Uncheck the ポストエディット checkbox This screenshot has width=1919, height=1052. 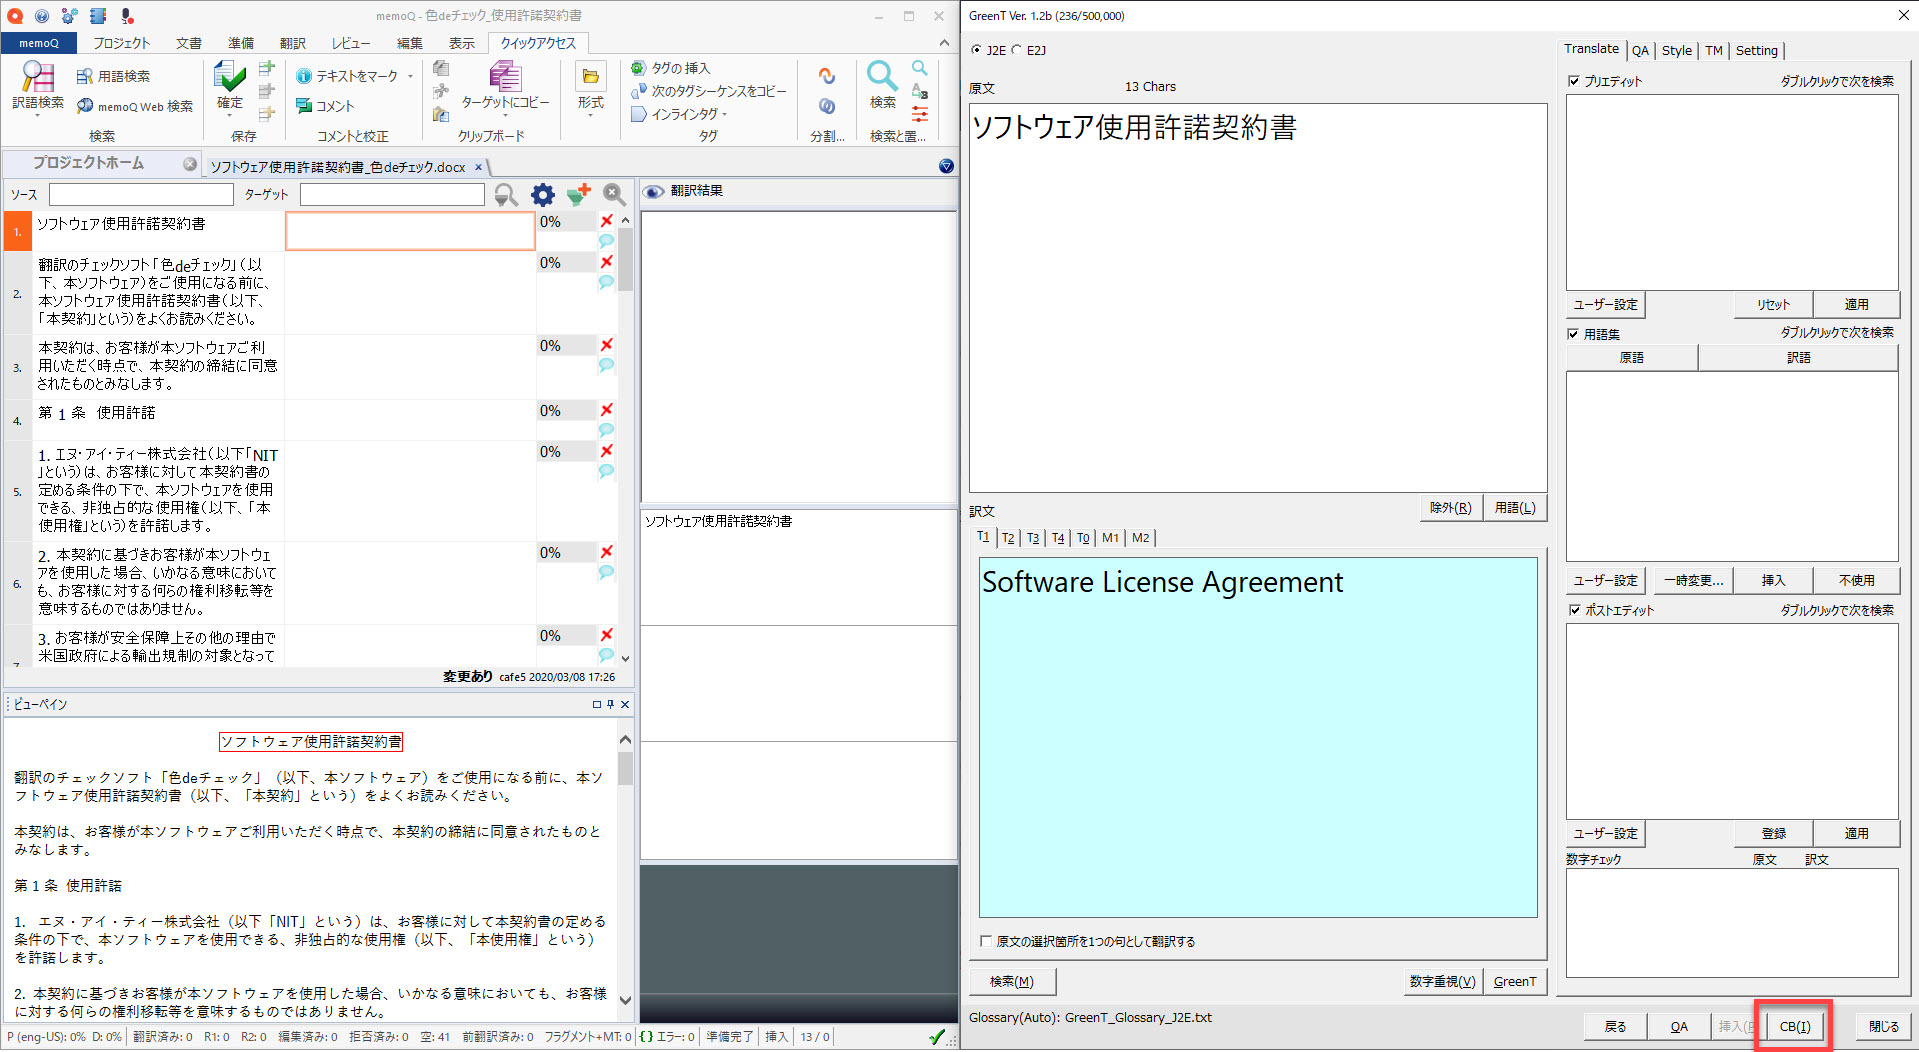[1574, 610]
